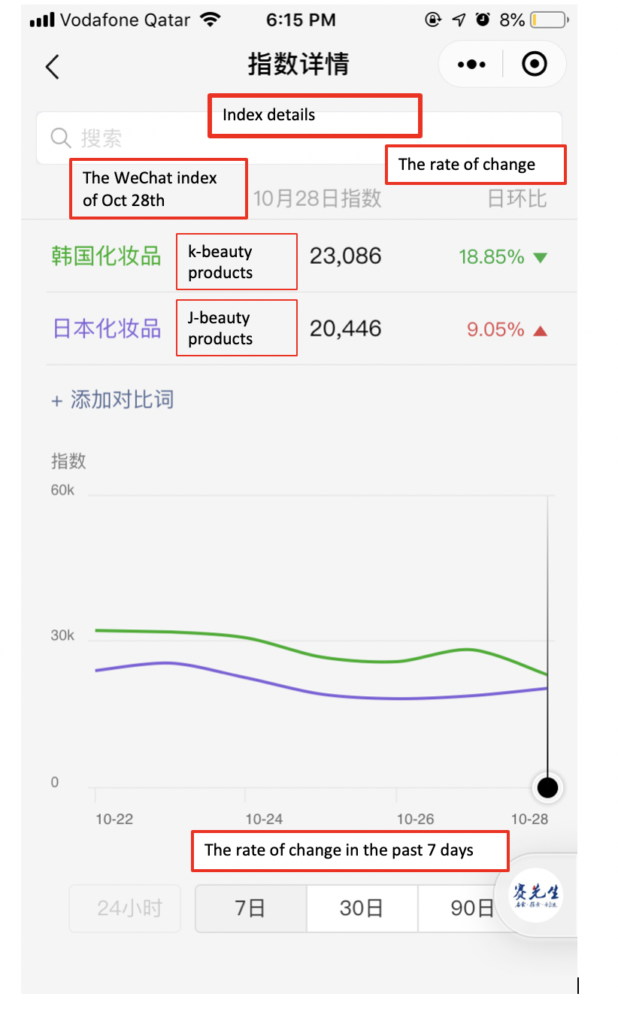Toggle off the k-beauty products keyword row
Screen dimensions: 618x1024
105,256
